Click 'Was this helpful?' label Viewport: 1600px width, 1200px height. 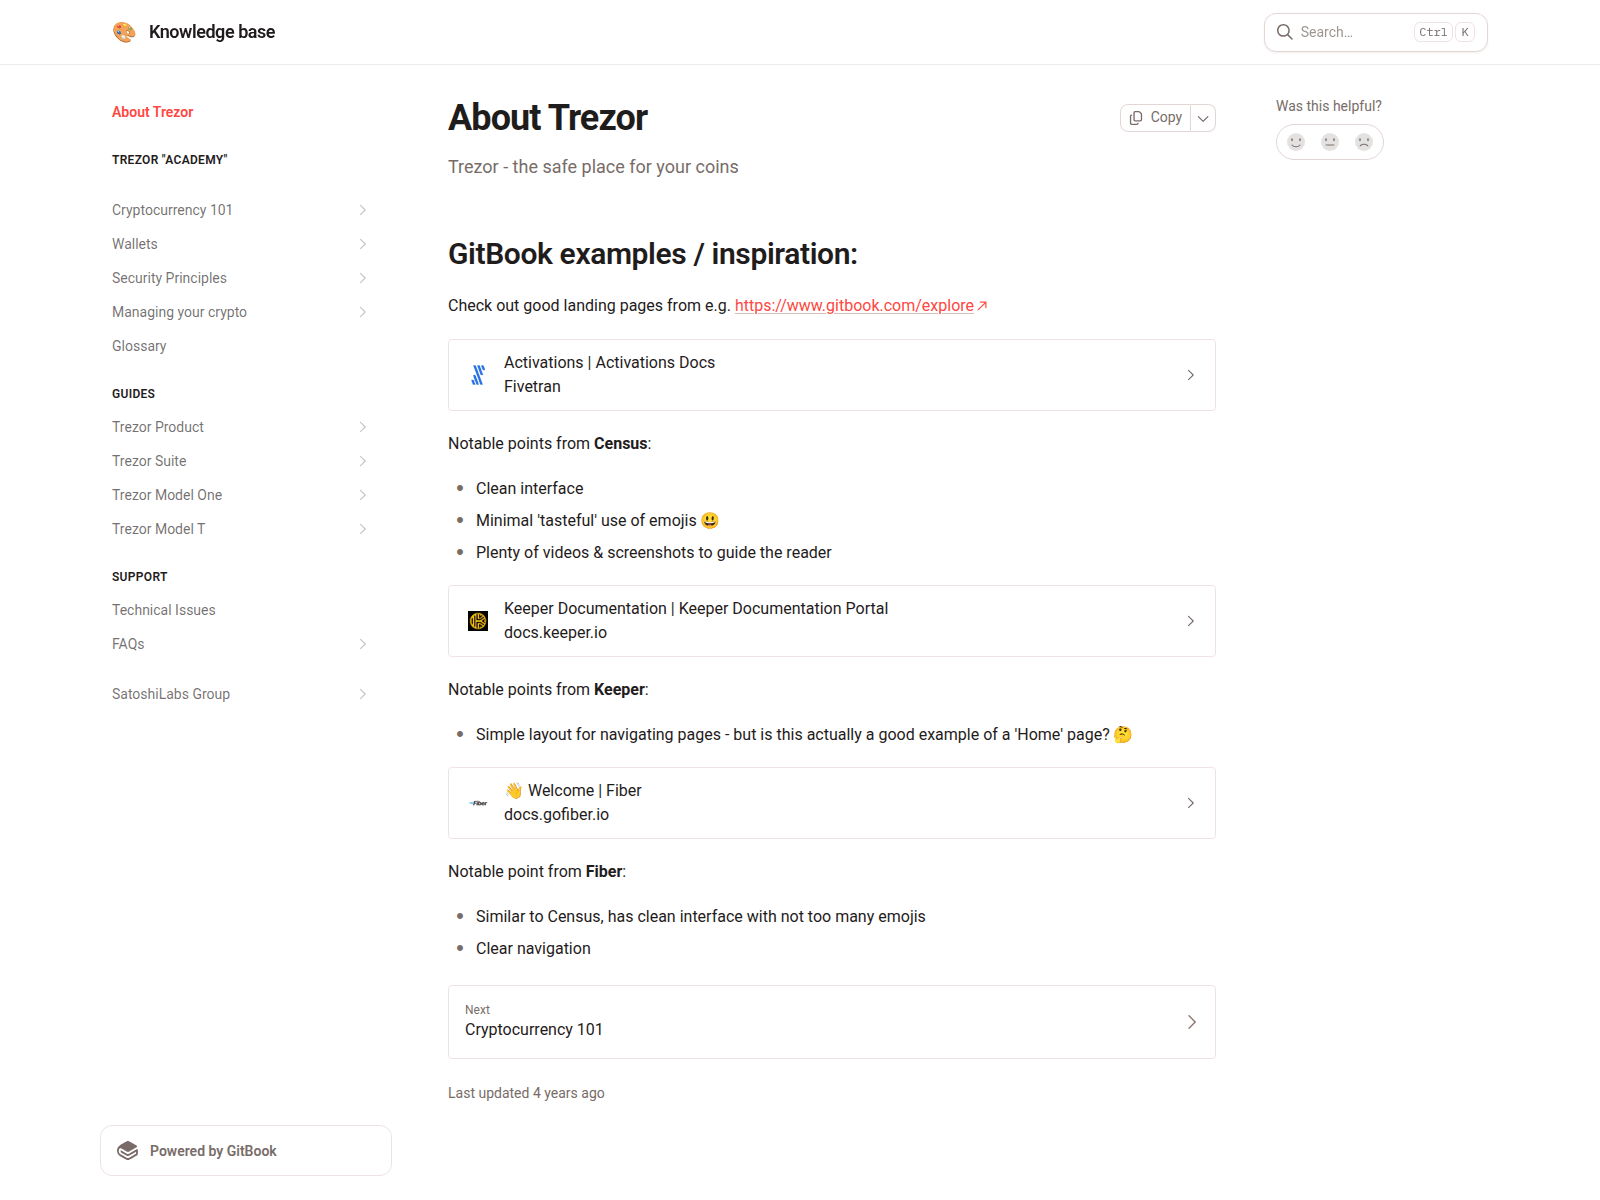[x=1329, y=106]
